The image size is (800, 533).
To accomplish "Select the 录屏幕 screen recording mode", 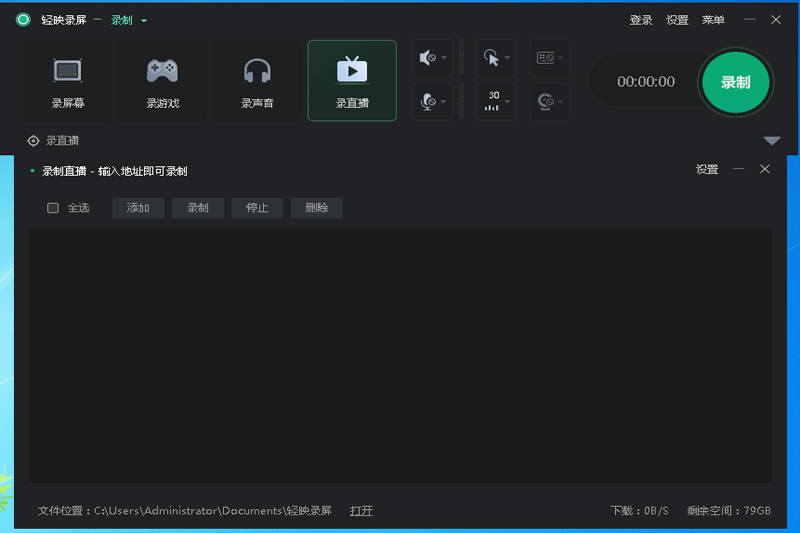I will pyautogui.click(x=67, y=81).
